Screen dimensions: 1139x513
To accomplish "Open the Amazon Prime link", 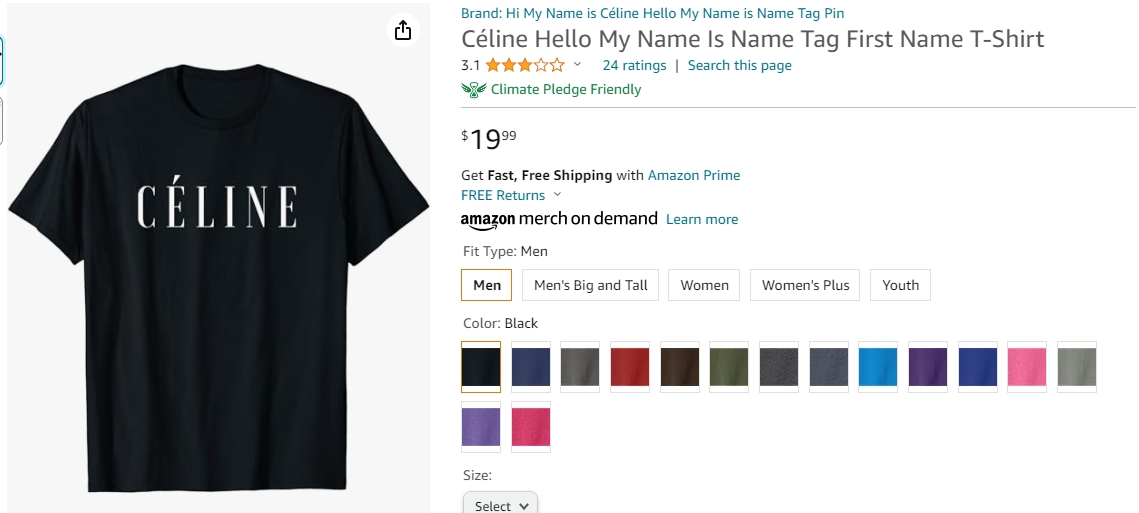I will pos(694,175).
